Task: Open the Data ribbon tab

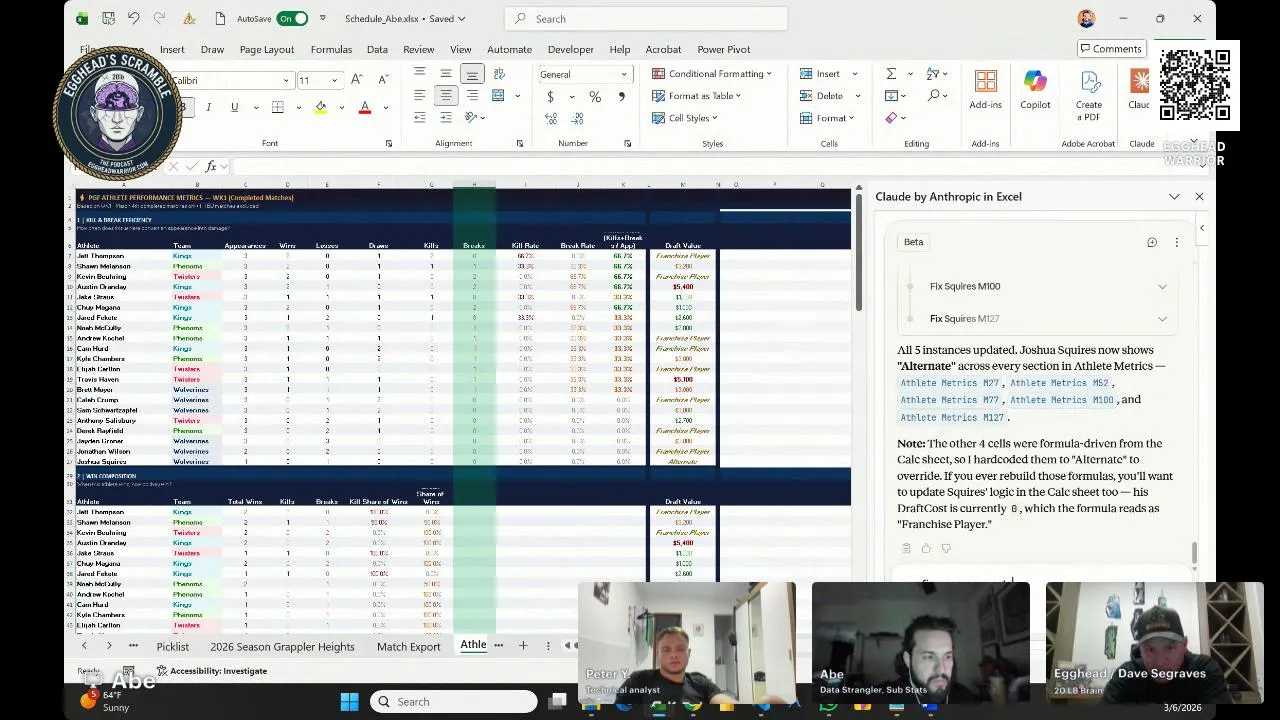Action: (x=377, y=49)
